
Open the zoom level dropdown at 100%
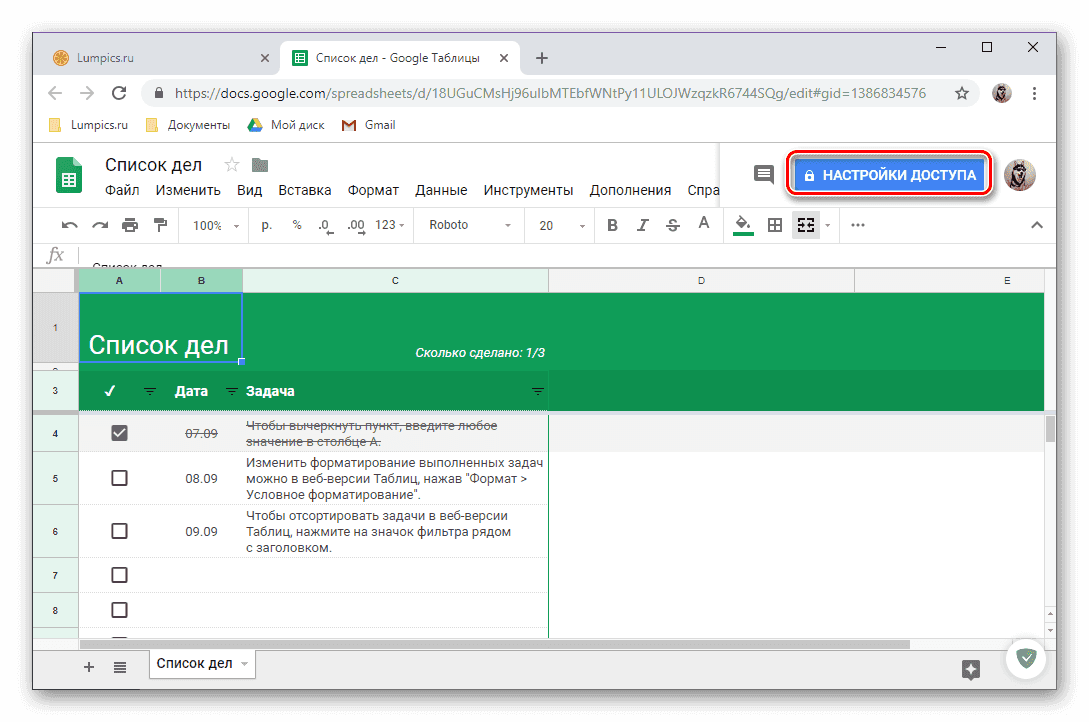click(212, 225)
